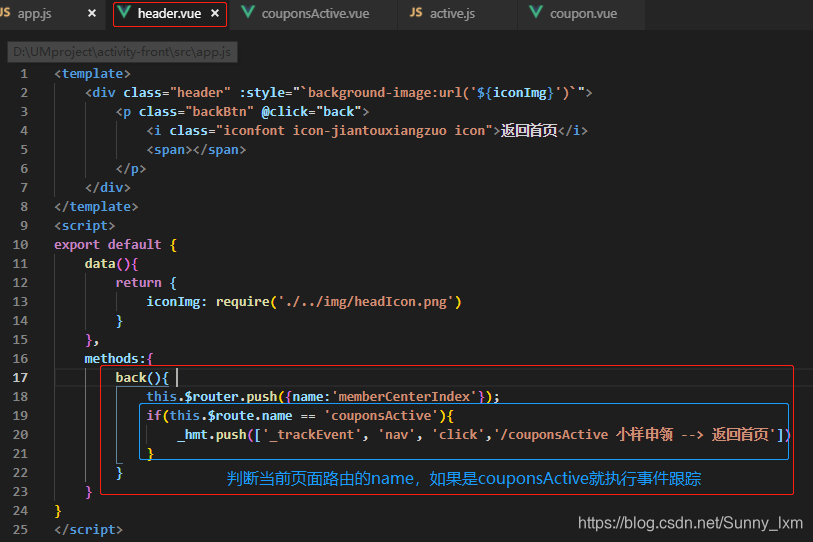Image resolution: width=813 pixels, height=542 pixels.
Task: Click the back() method definition
Action: point(142,378)
